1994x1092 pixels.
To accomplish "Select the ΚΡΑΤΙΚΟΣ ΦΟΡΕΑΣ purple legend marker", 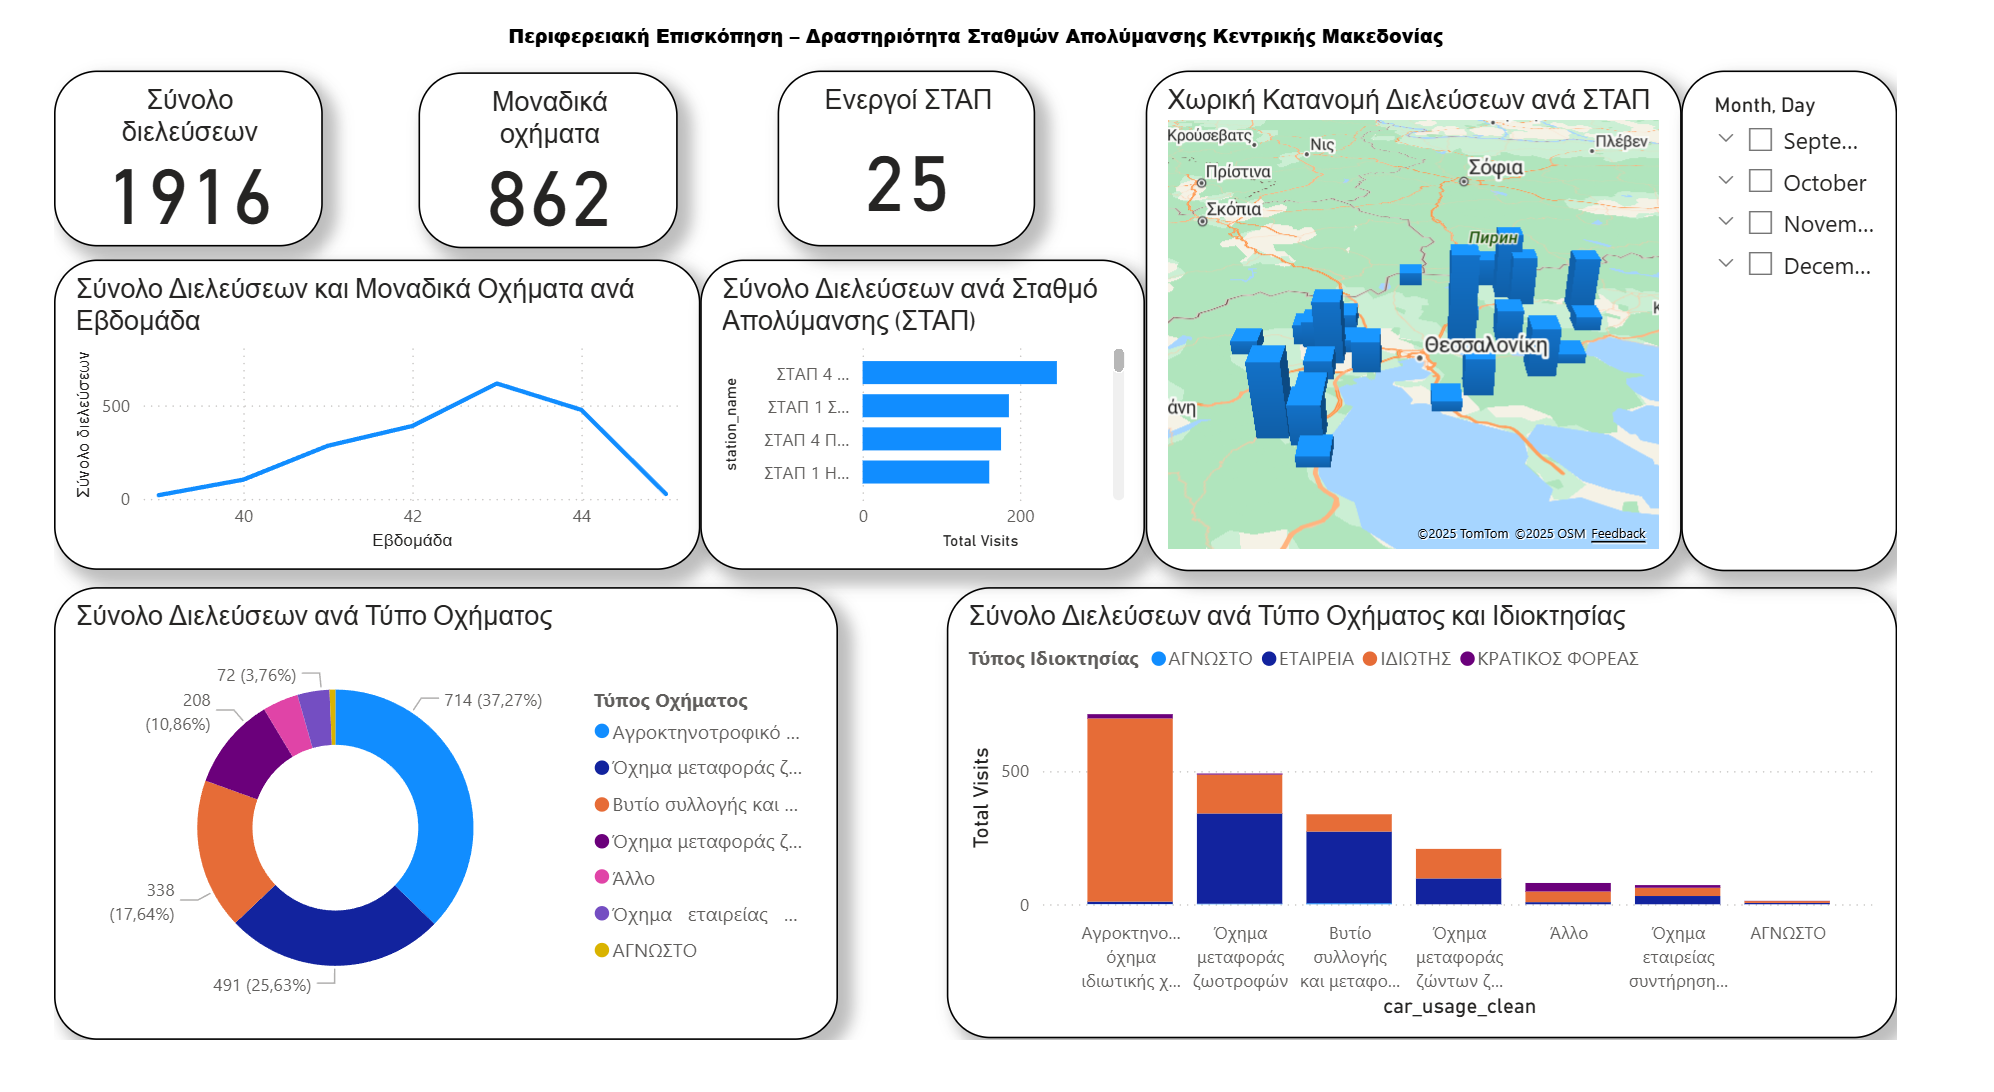I will coord(1467,659).
